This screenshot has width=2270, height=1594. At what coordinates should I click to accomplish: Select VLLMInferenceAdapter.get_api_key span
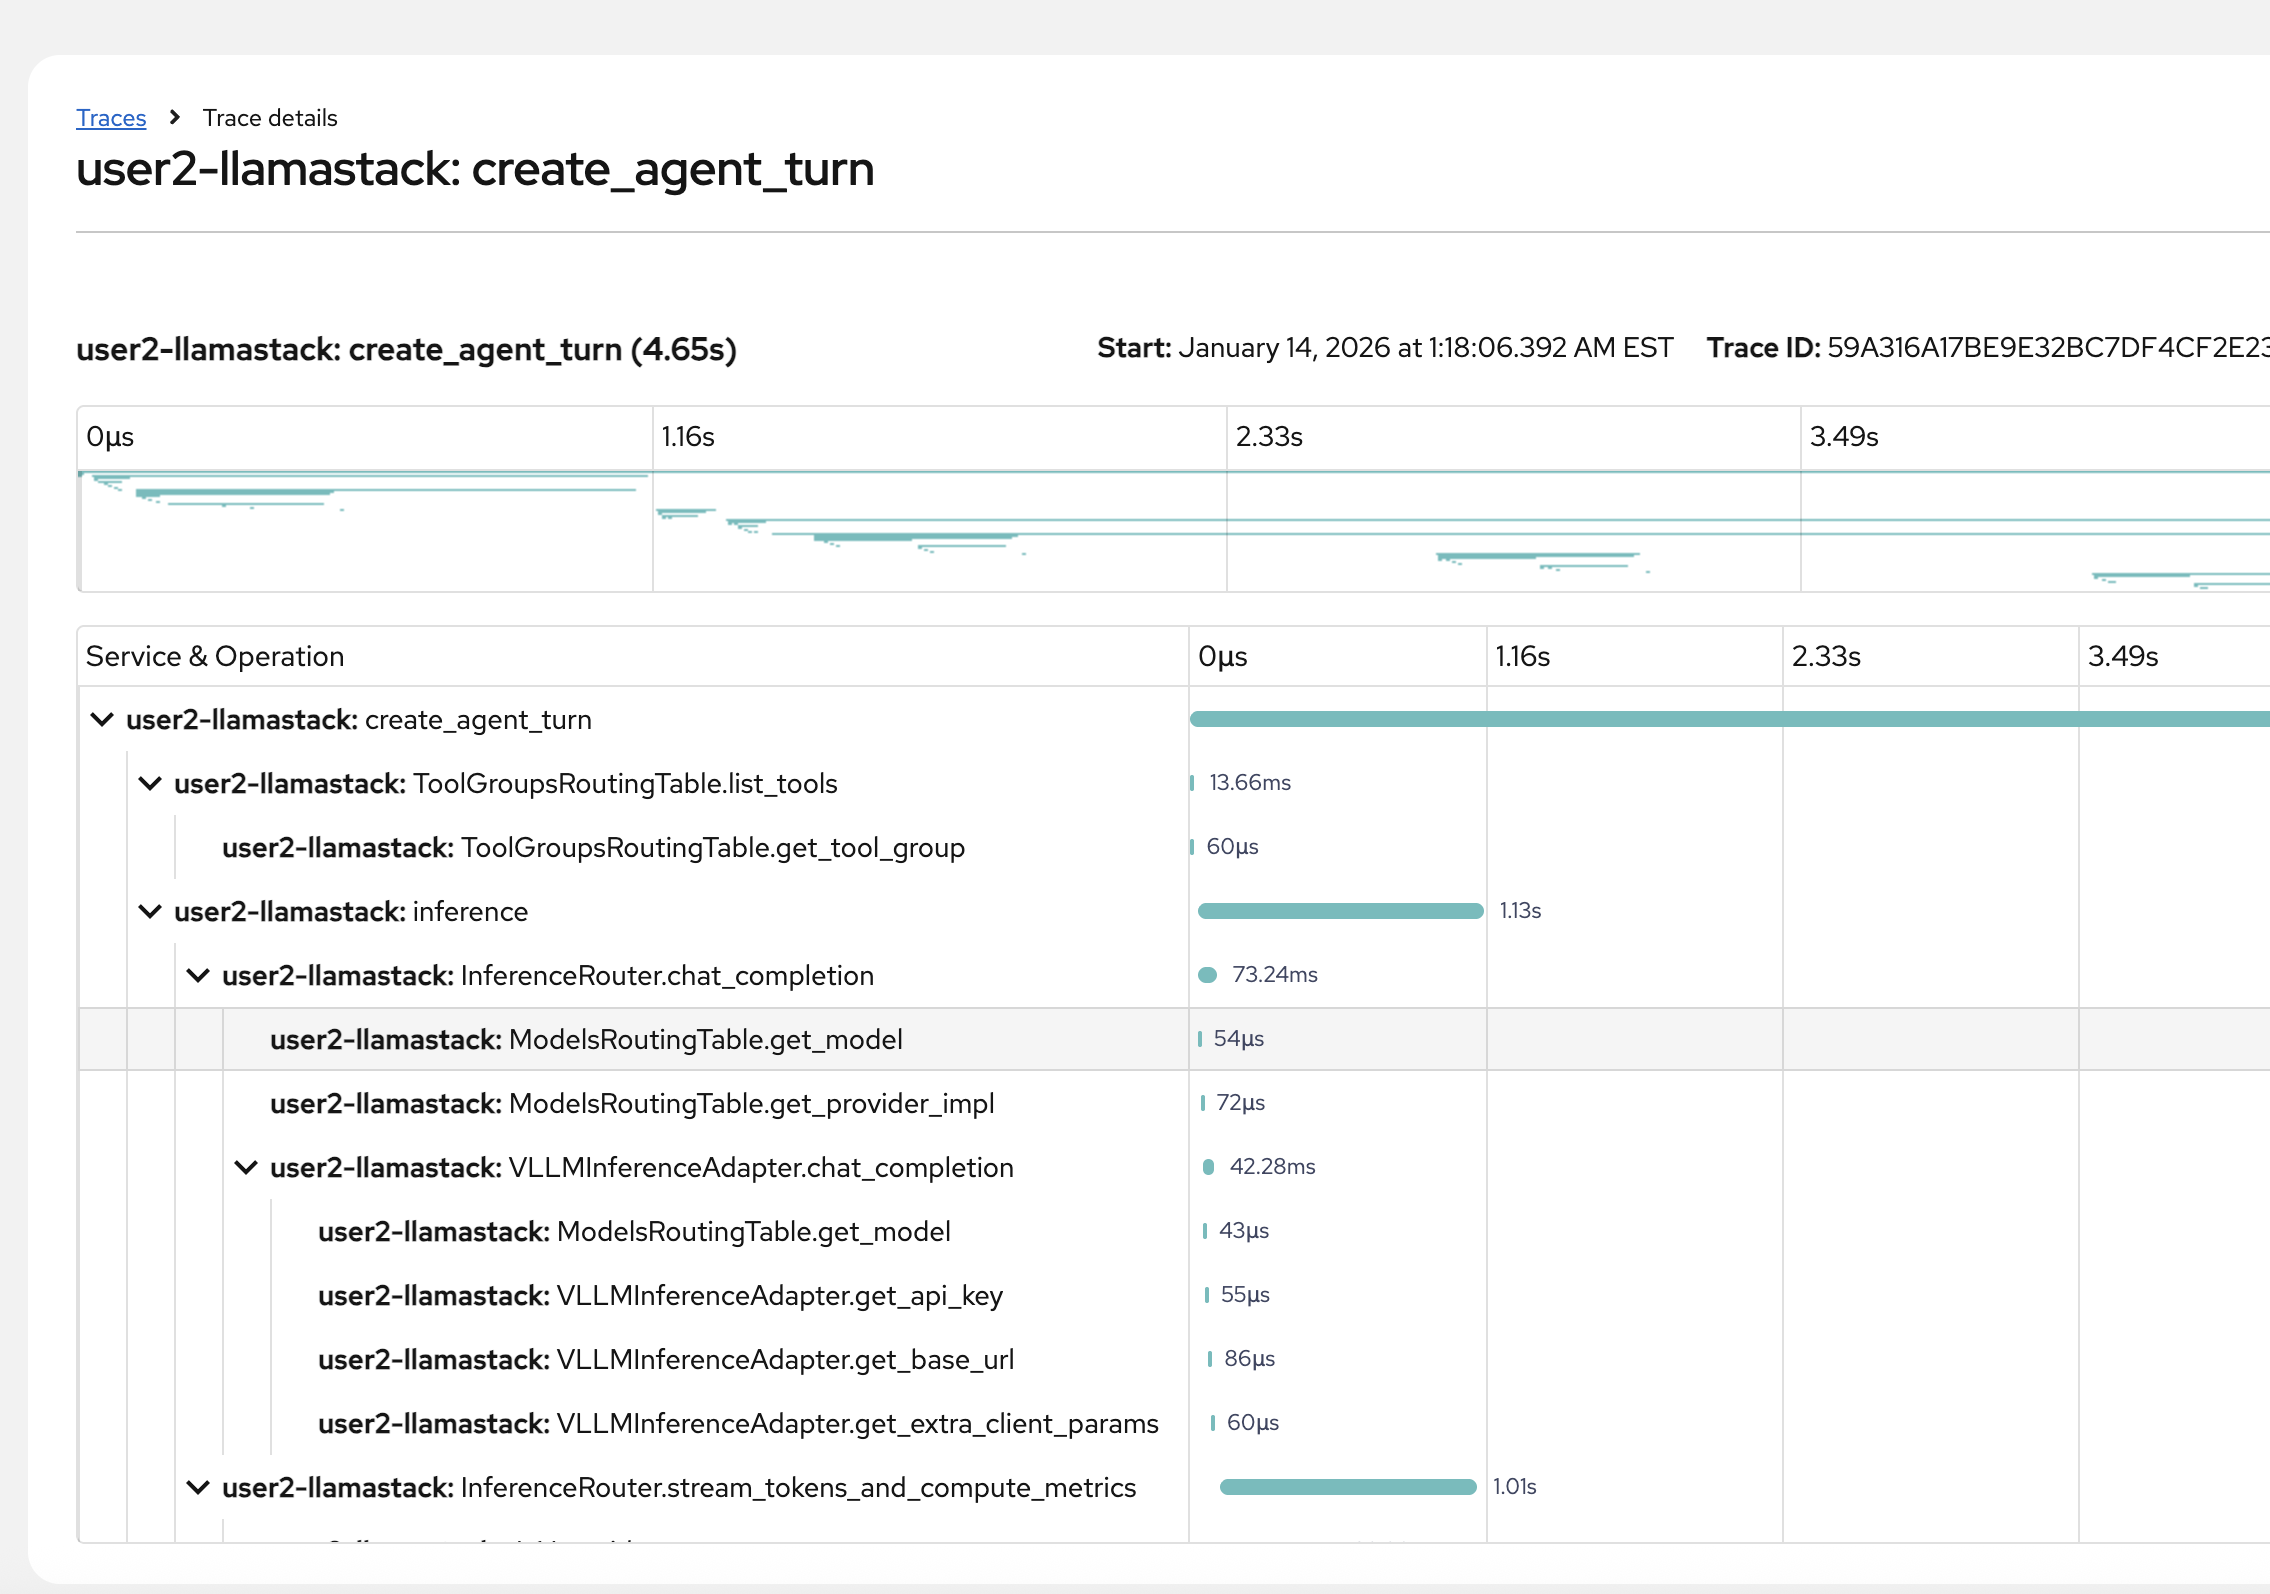[x=660, y=1296]
